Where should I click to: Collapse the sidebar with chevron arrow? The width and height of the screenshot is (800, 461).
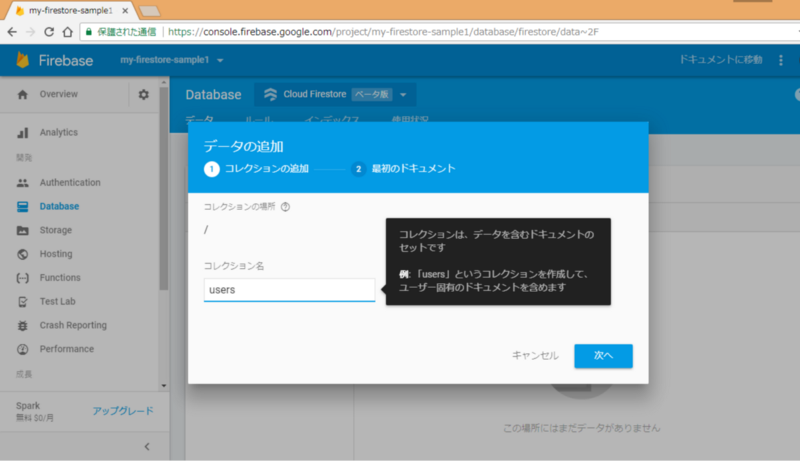pos(147,447)
